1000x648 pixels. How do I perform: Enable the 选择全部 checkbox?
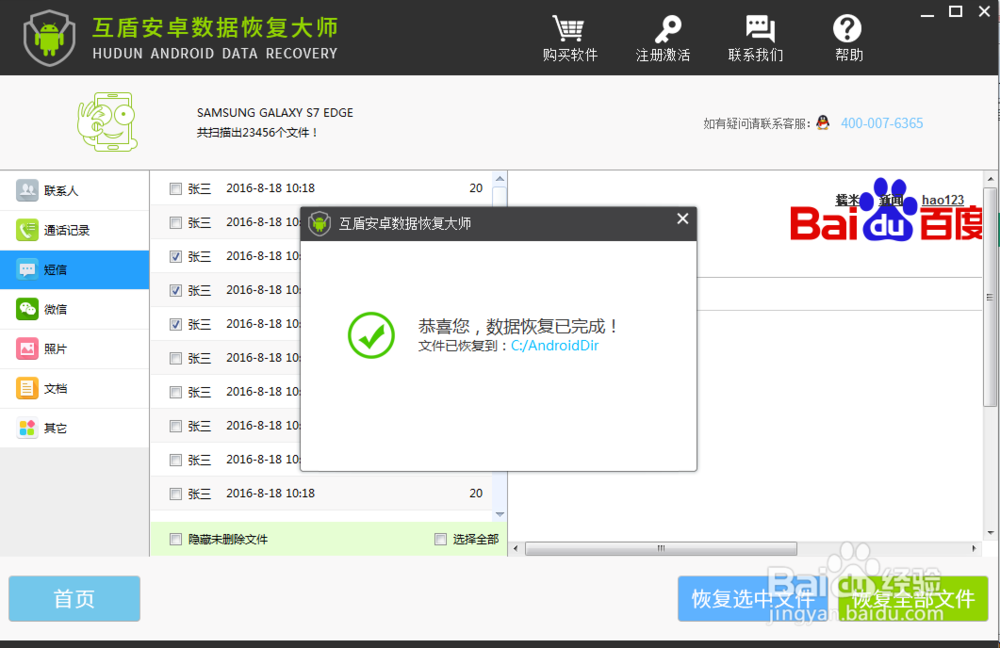[440, 539]
